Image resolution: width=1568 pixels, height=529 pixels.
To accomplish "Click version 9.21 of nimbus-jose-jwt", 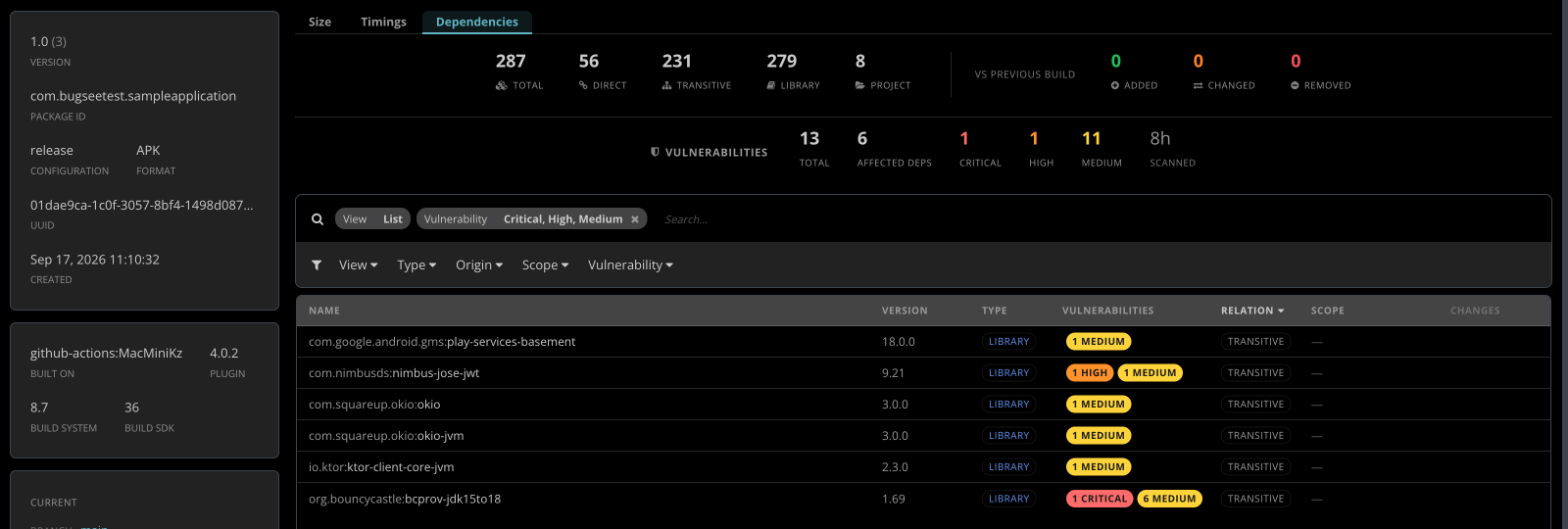I will point(893,373).
